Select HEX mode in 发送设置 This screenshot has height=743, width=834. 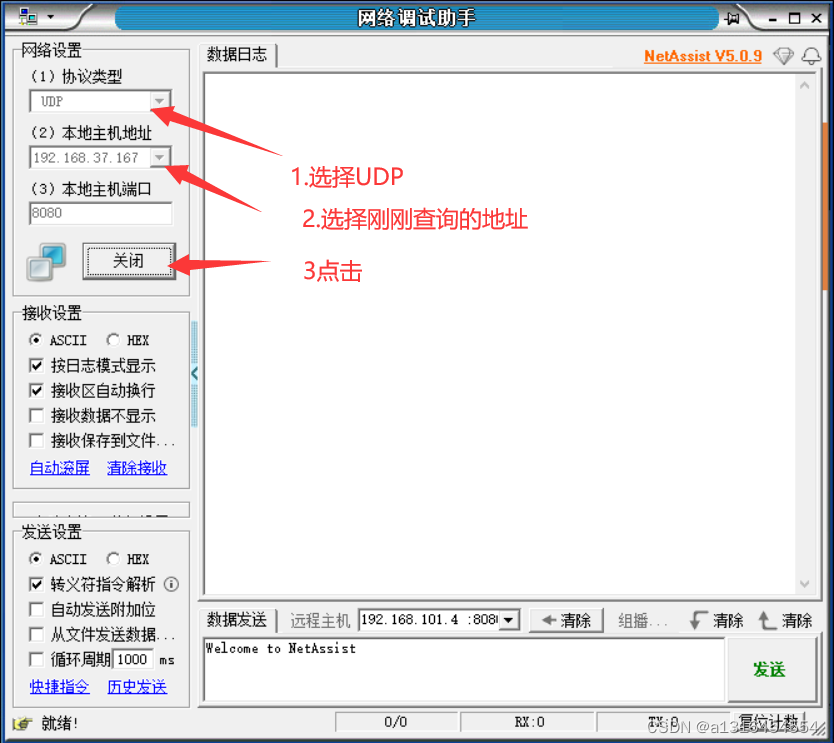pos(114,559)
